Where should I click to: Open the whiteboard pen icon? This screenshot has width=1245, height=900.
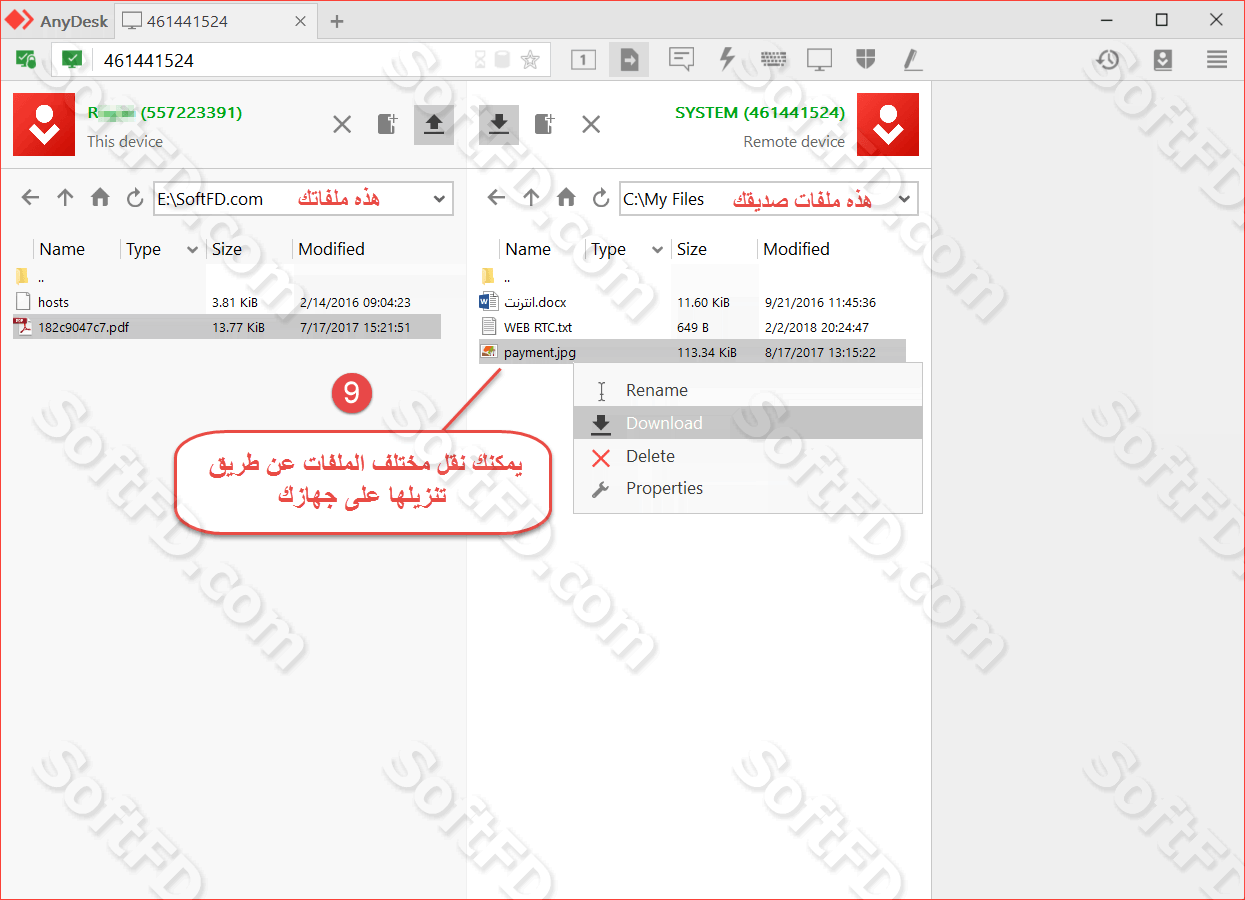(912, 60)
